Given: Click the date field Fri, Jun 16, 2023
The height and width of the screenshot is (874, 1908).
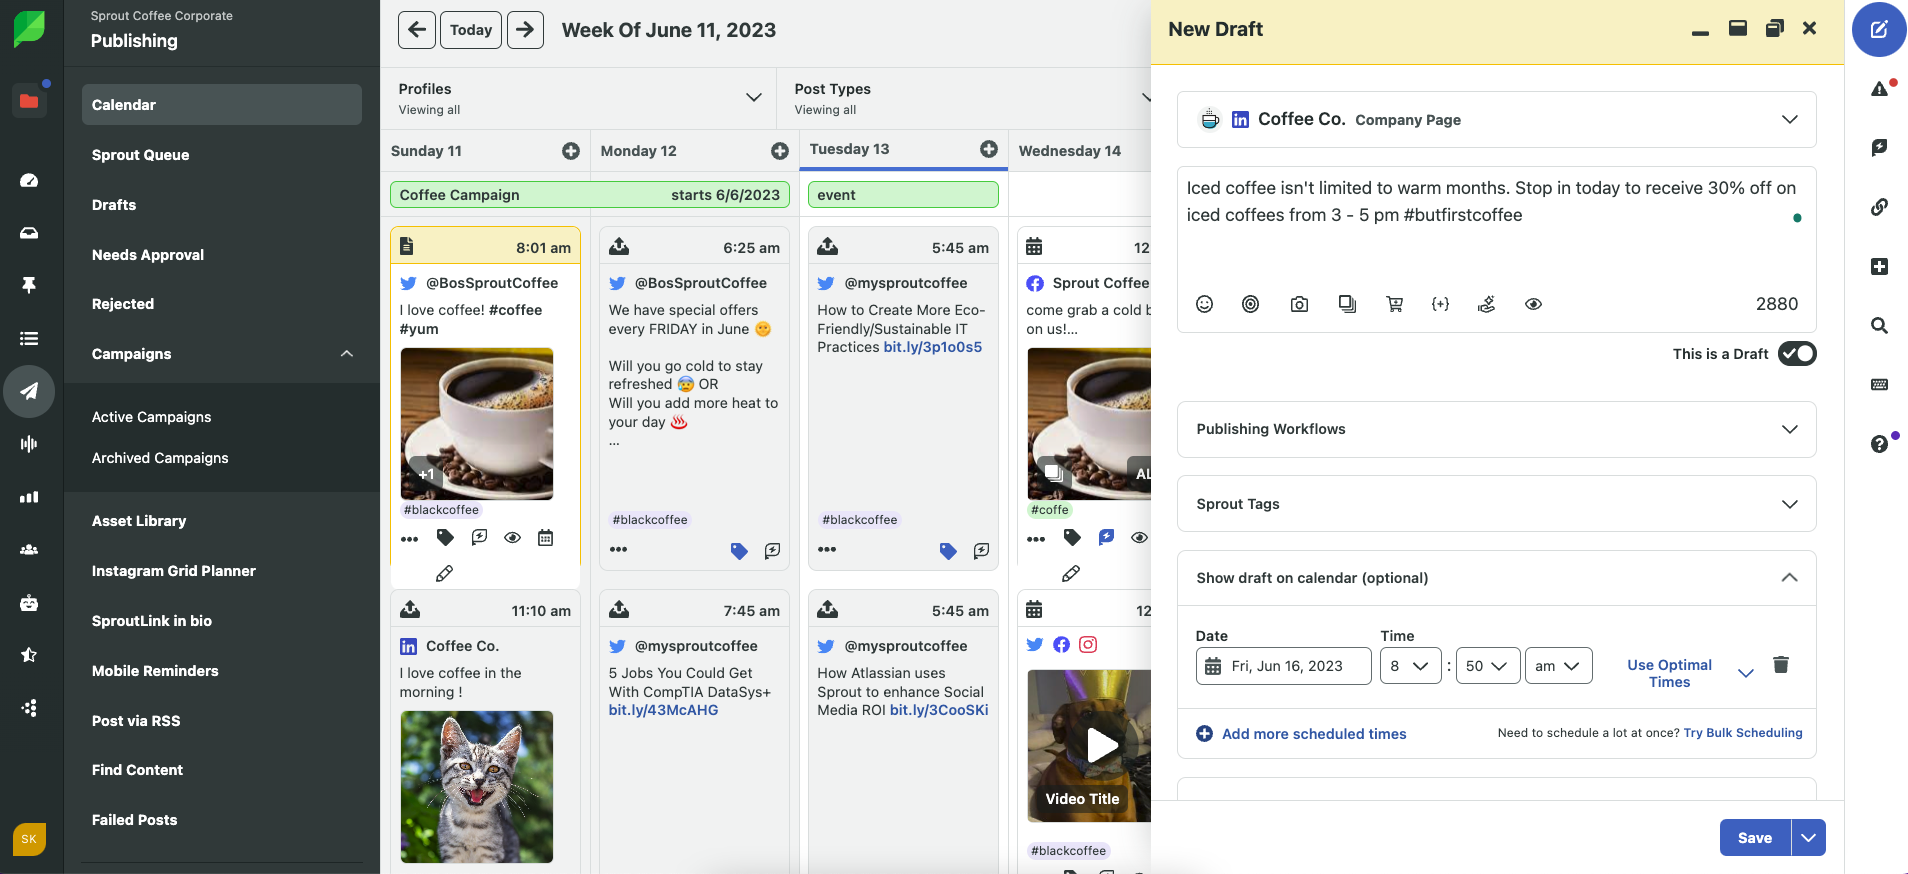Looking at the screenshot, I should [x=1283, y=666].
